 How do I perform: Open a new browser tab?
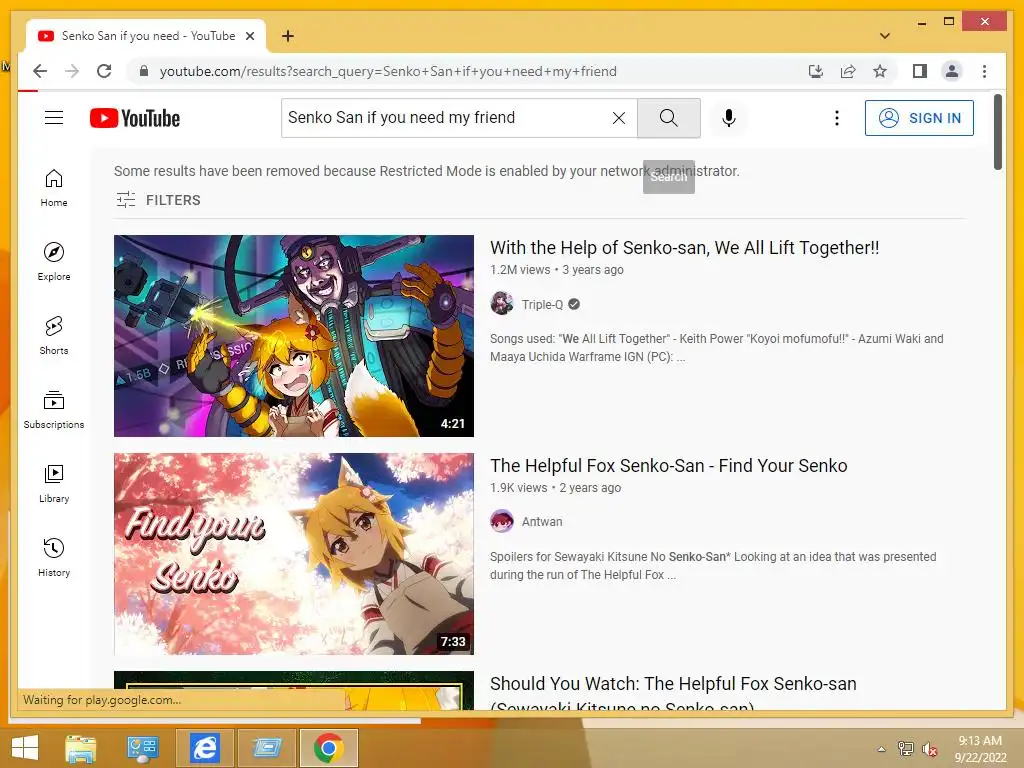point(287,36)
